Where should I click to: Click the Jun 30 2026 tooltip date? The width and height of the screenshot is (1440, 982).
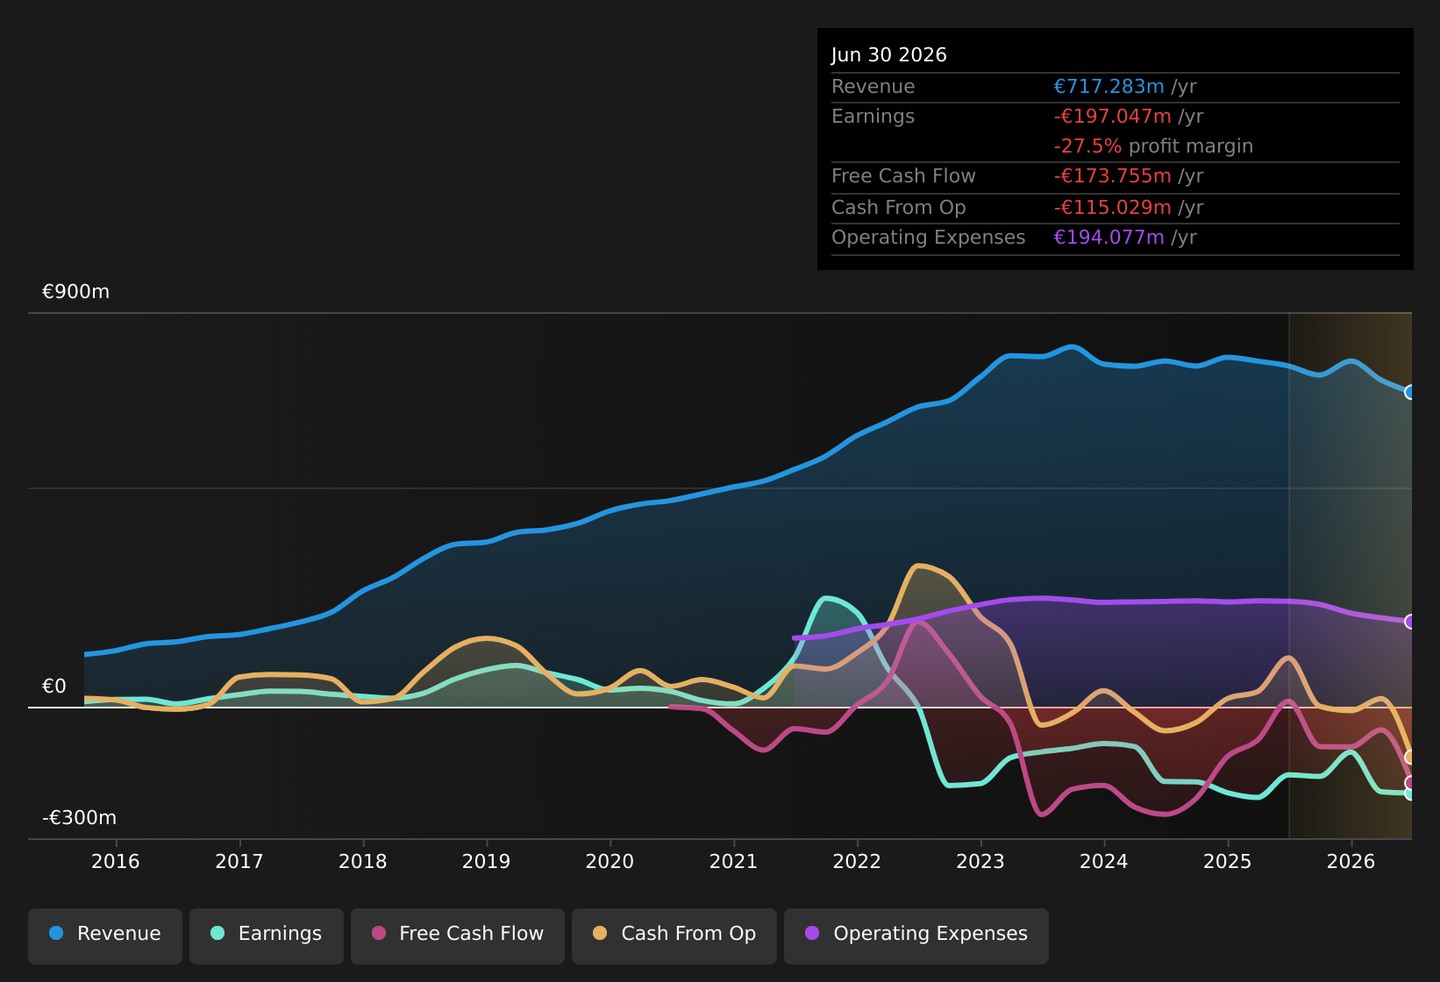coord(889,55)
